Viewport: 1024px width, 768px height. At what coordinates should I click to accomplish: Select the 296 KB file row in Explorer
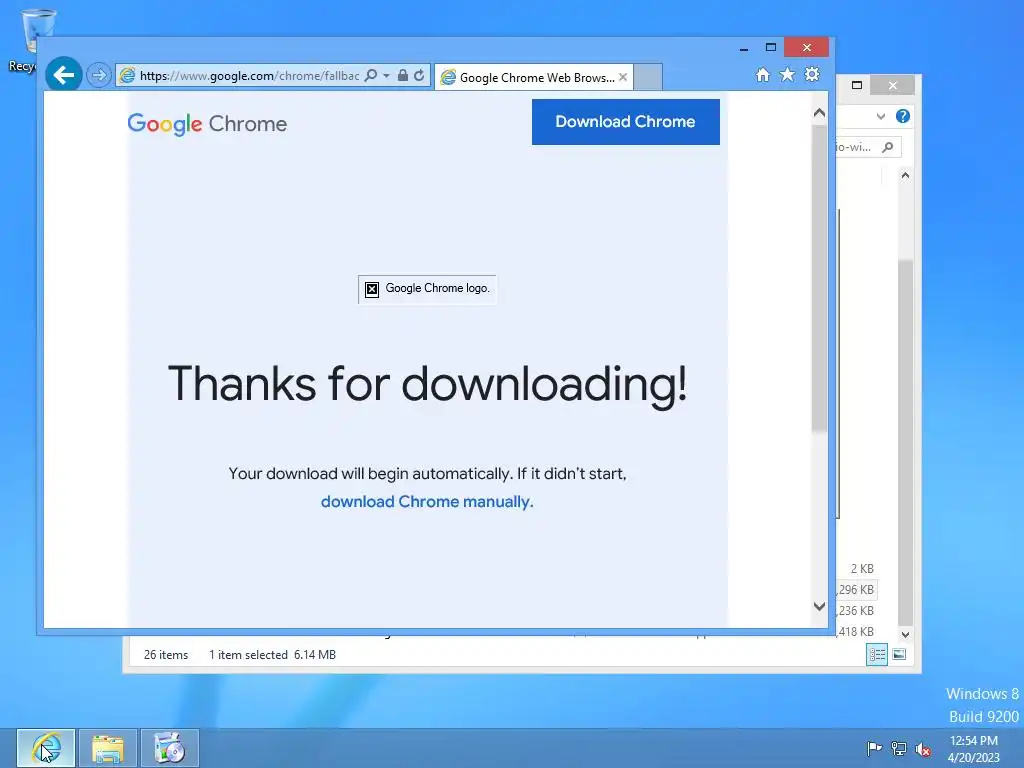click(856, 590)
